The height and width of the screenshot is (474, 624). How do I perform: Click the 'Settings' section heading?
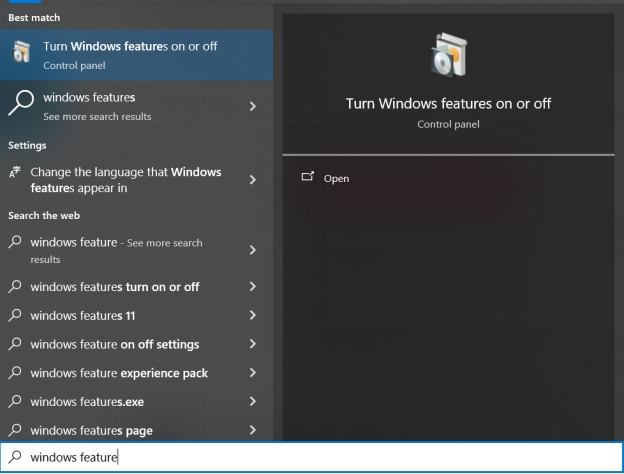coord(27,145)
